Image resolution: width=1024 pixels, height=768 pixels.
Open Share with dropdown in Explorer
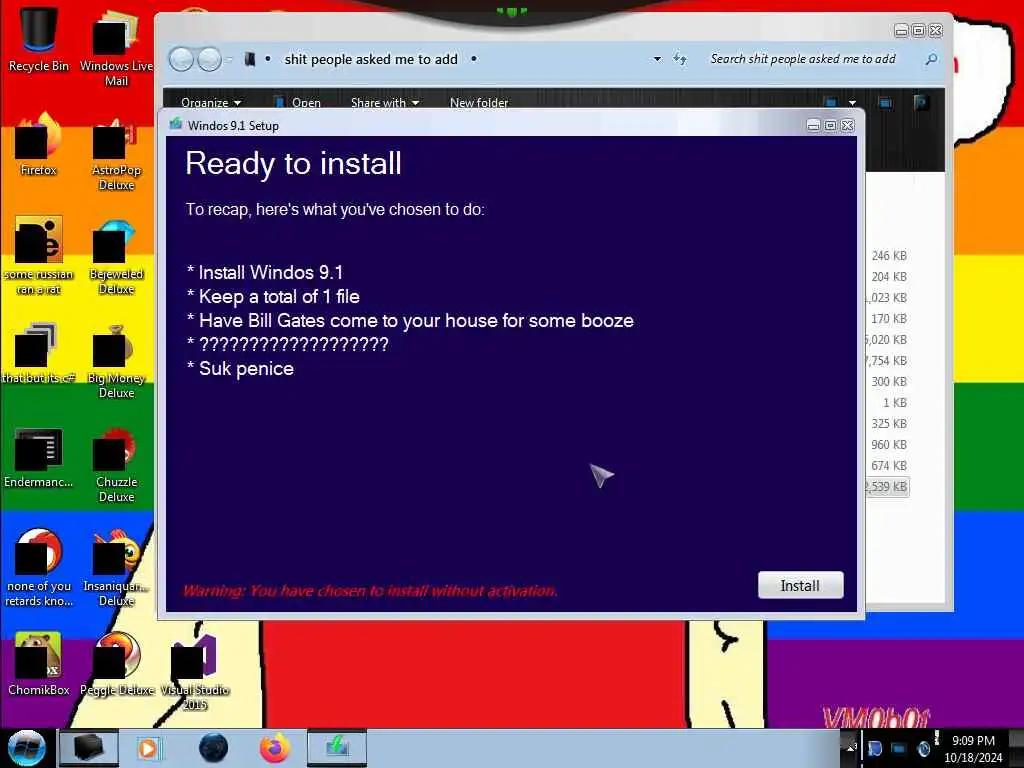pos(385,103)
